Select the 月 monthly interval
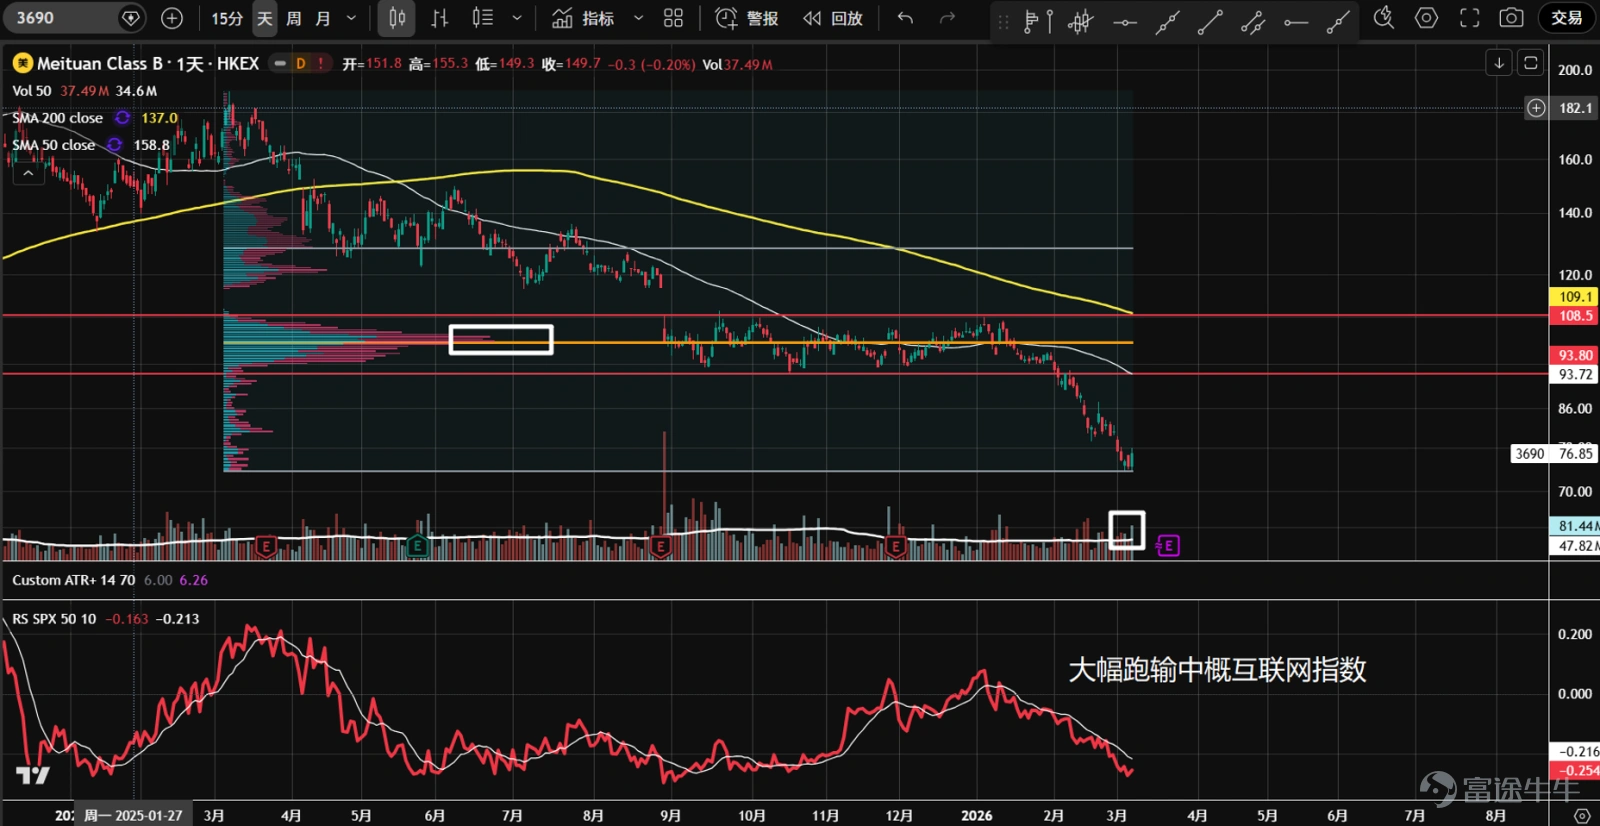 [323, 18]
